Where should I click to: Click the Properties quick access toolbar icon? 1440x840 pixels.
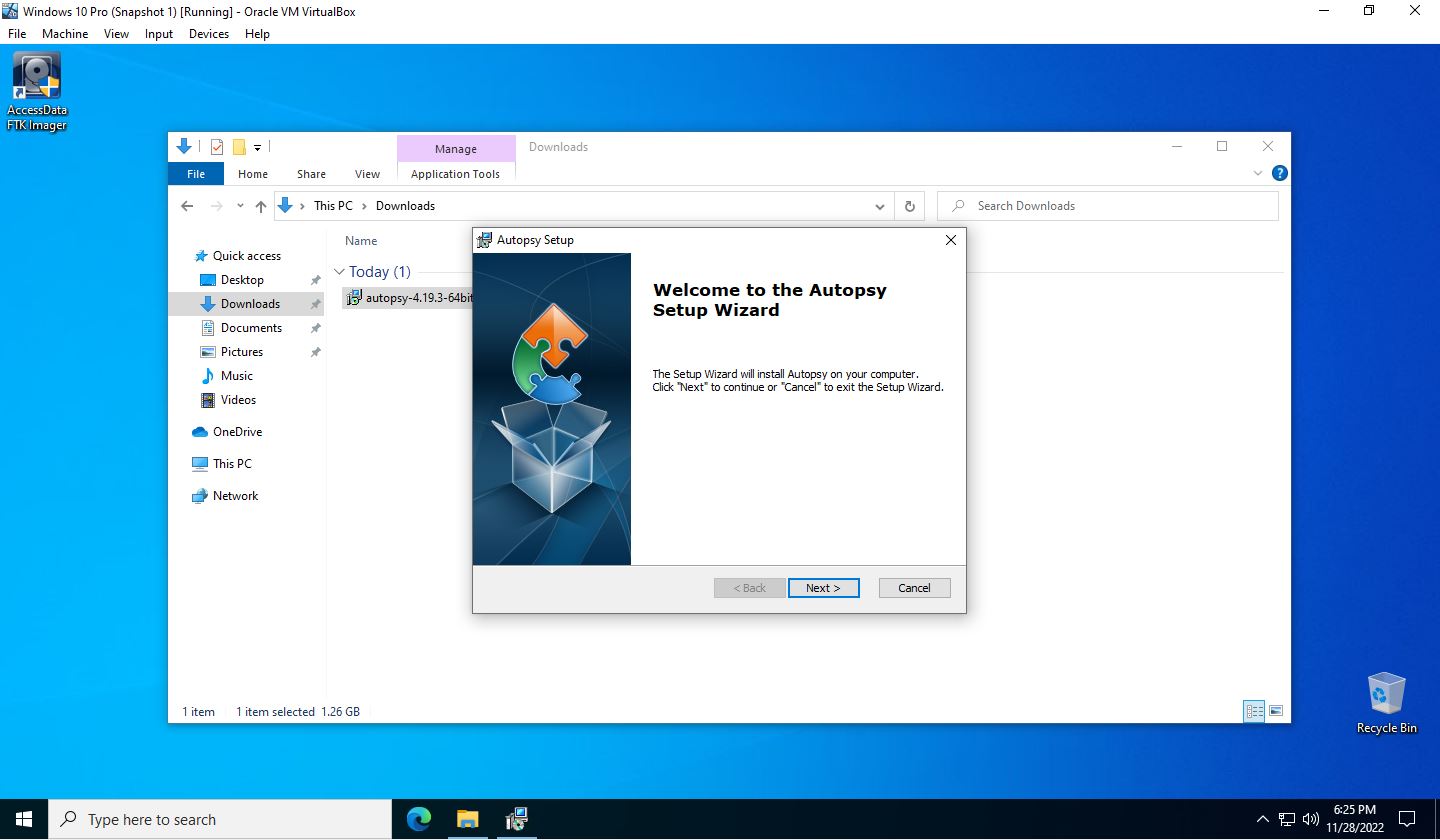(x=217, y=147)
